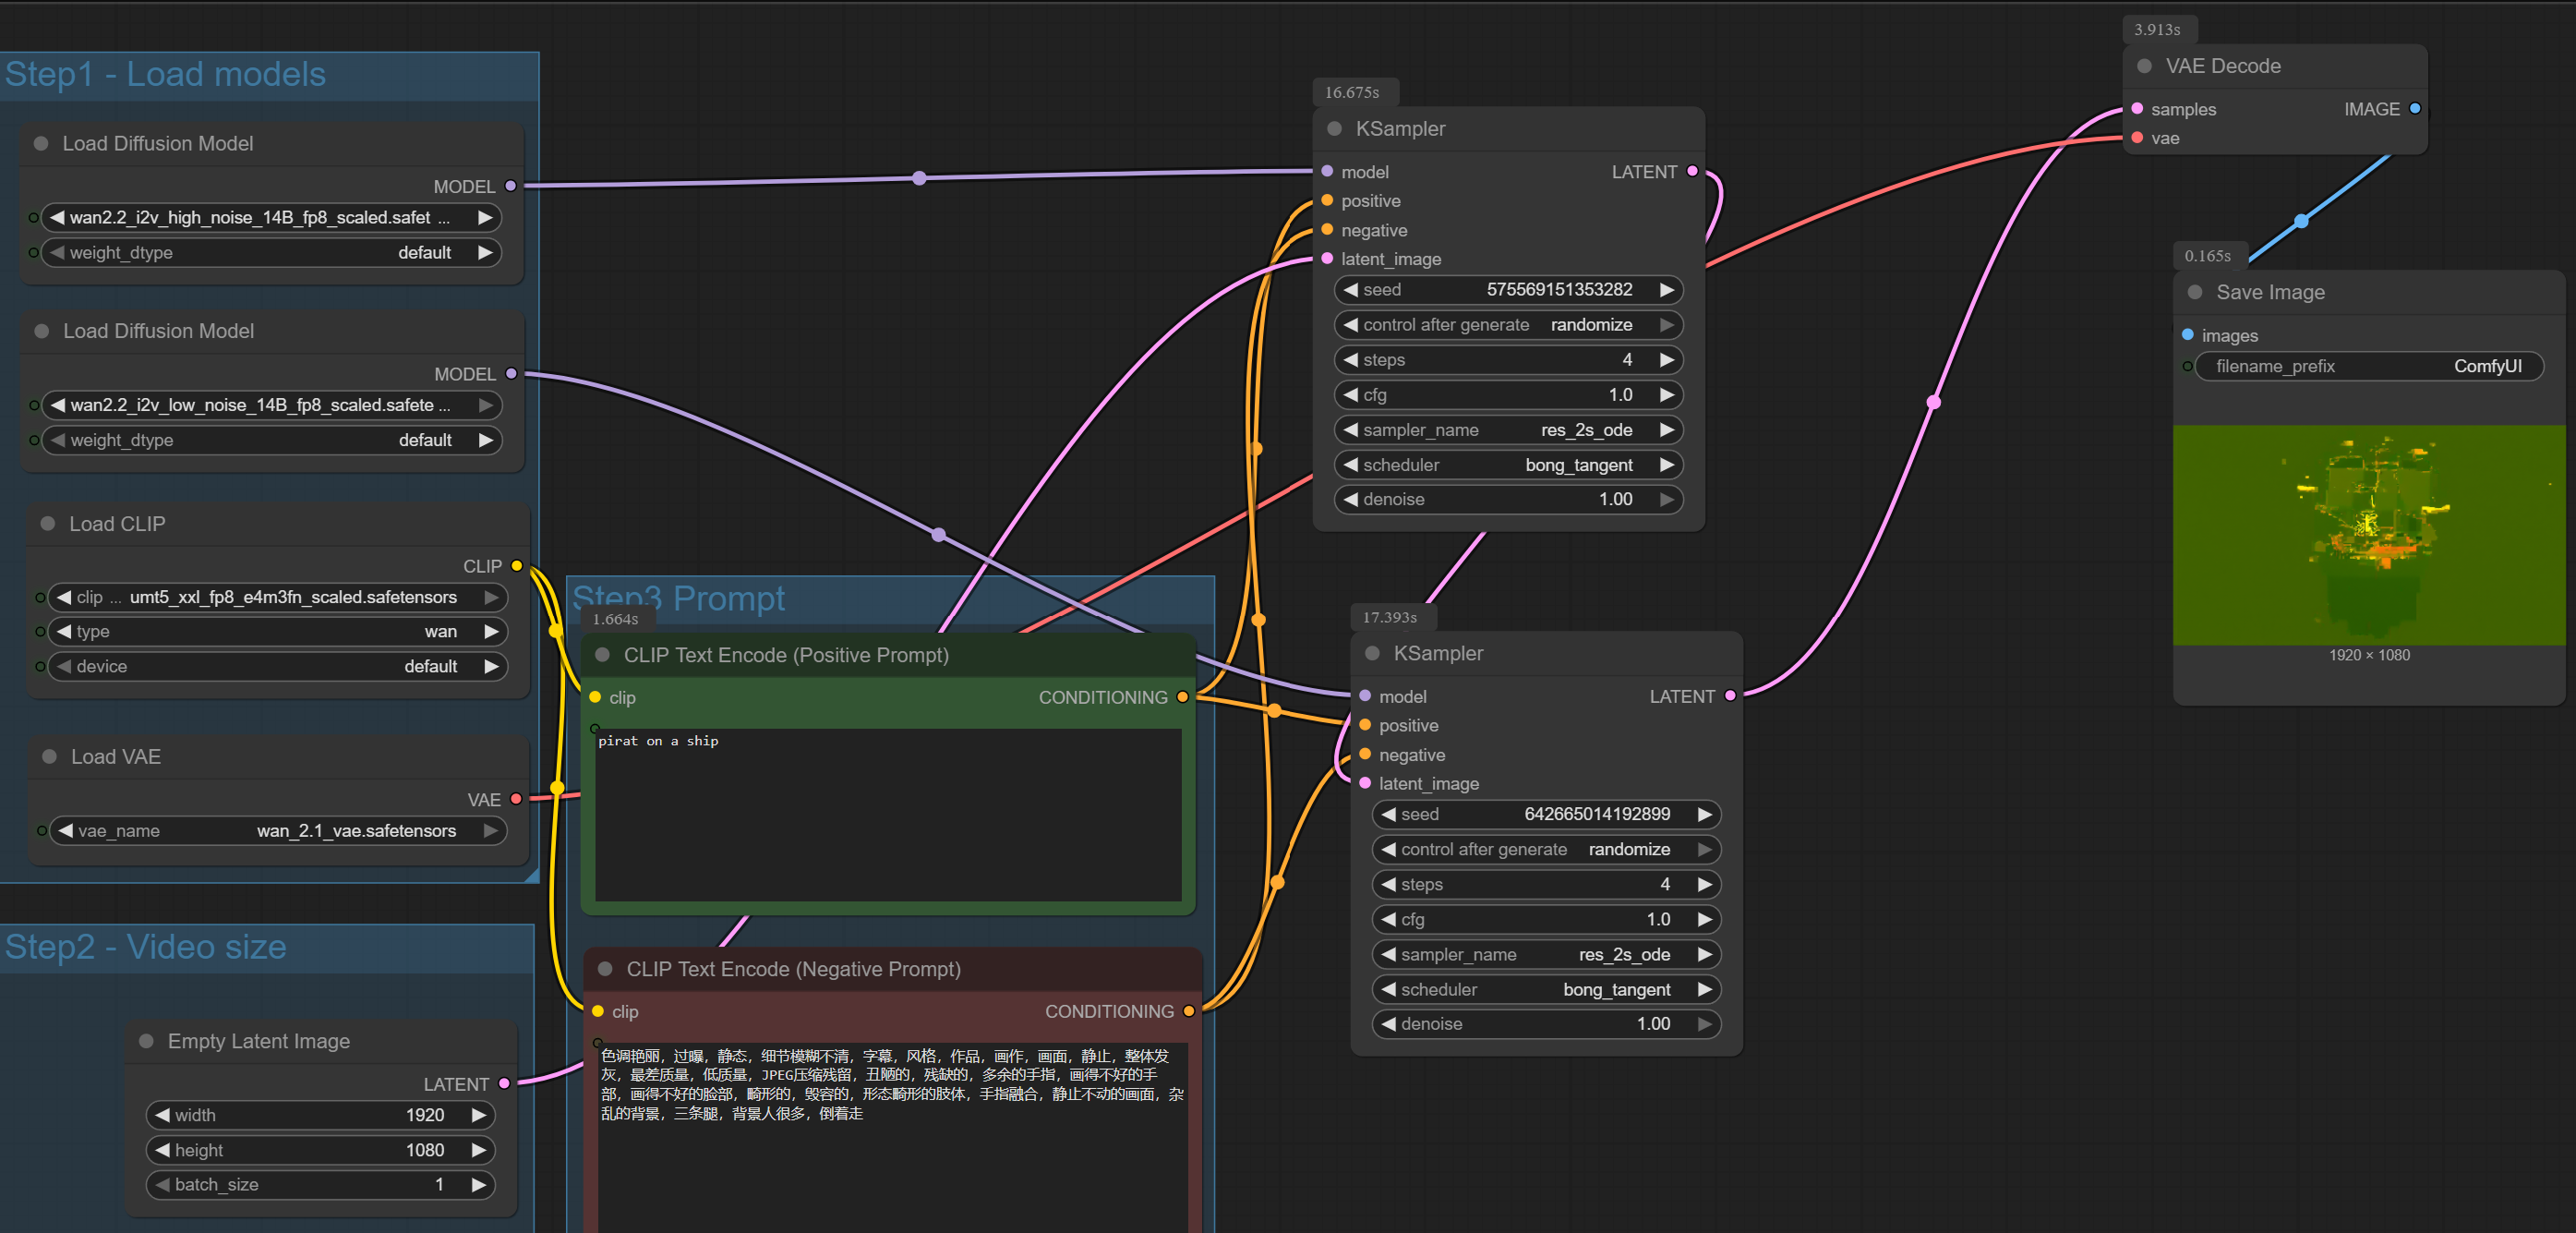Click the VAE output socket on Load VAE
2576x1233 pixels.
click(516, 799)
